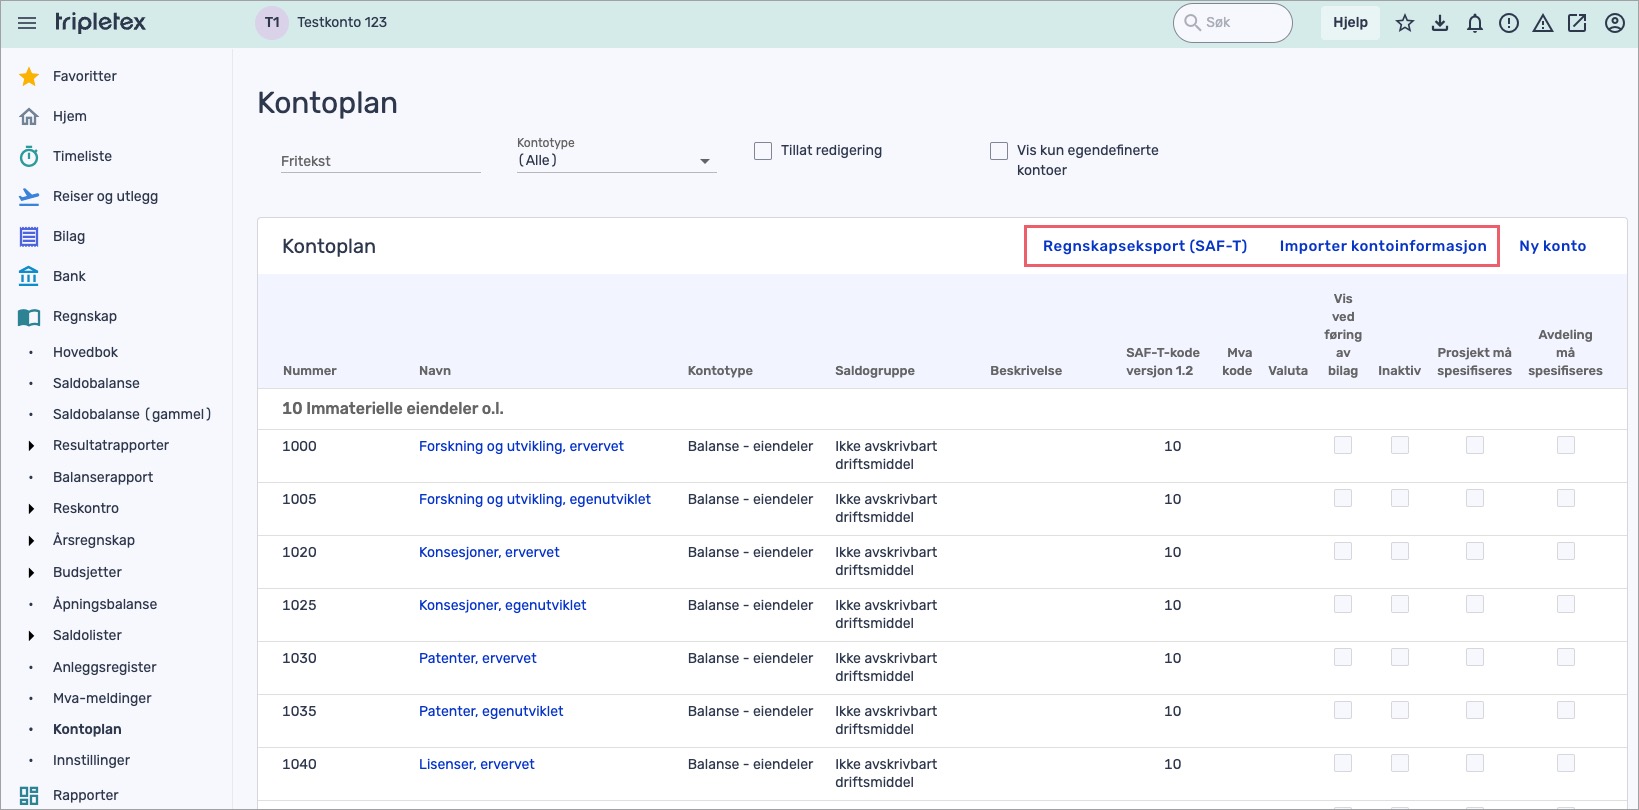Toggle Prosjekt må spesifiseres for account 1020

click(x=1475, y=551)
